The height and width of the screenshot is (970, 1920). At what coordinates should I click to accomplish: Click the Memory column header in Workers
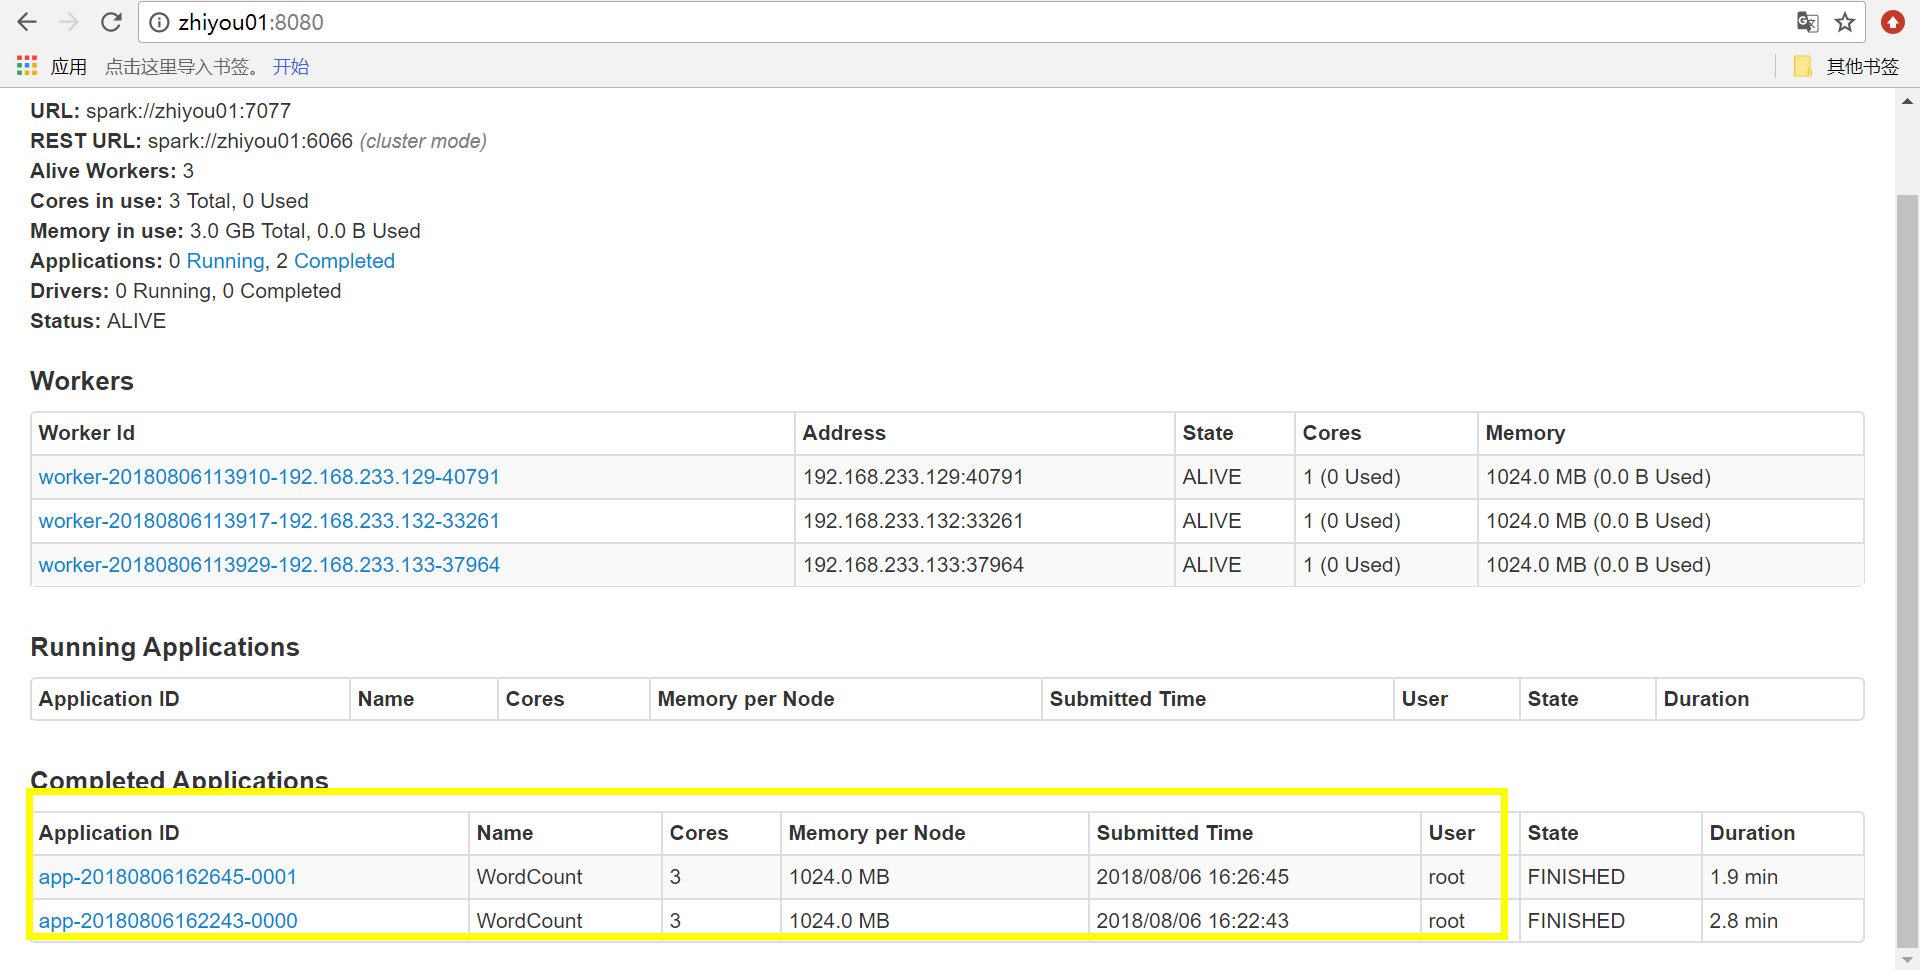(x=1670, y=433)
